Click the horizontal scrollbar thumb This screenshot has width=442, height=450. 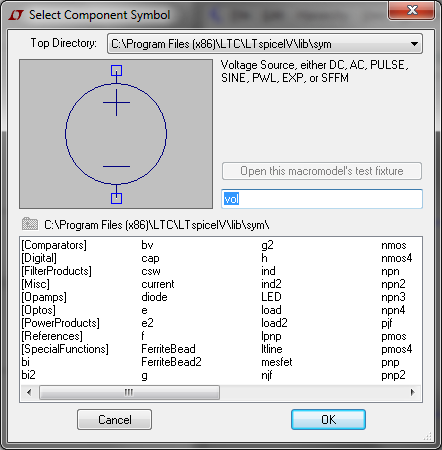(x=129, y=392)
